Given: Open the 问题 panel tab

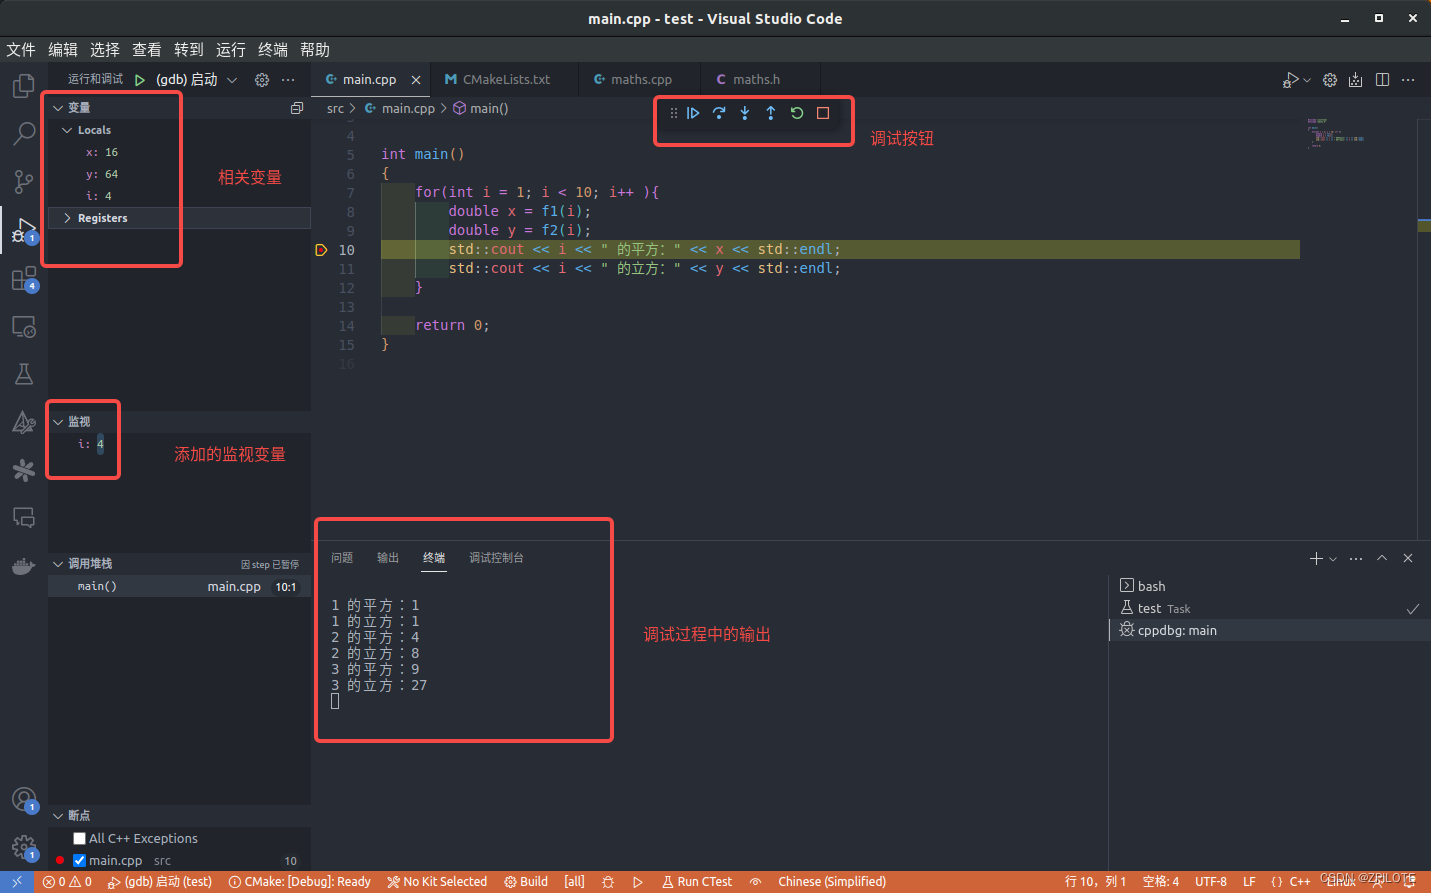Looking at the screenshot, I should [342, 558].
